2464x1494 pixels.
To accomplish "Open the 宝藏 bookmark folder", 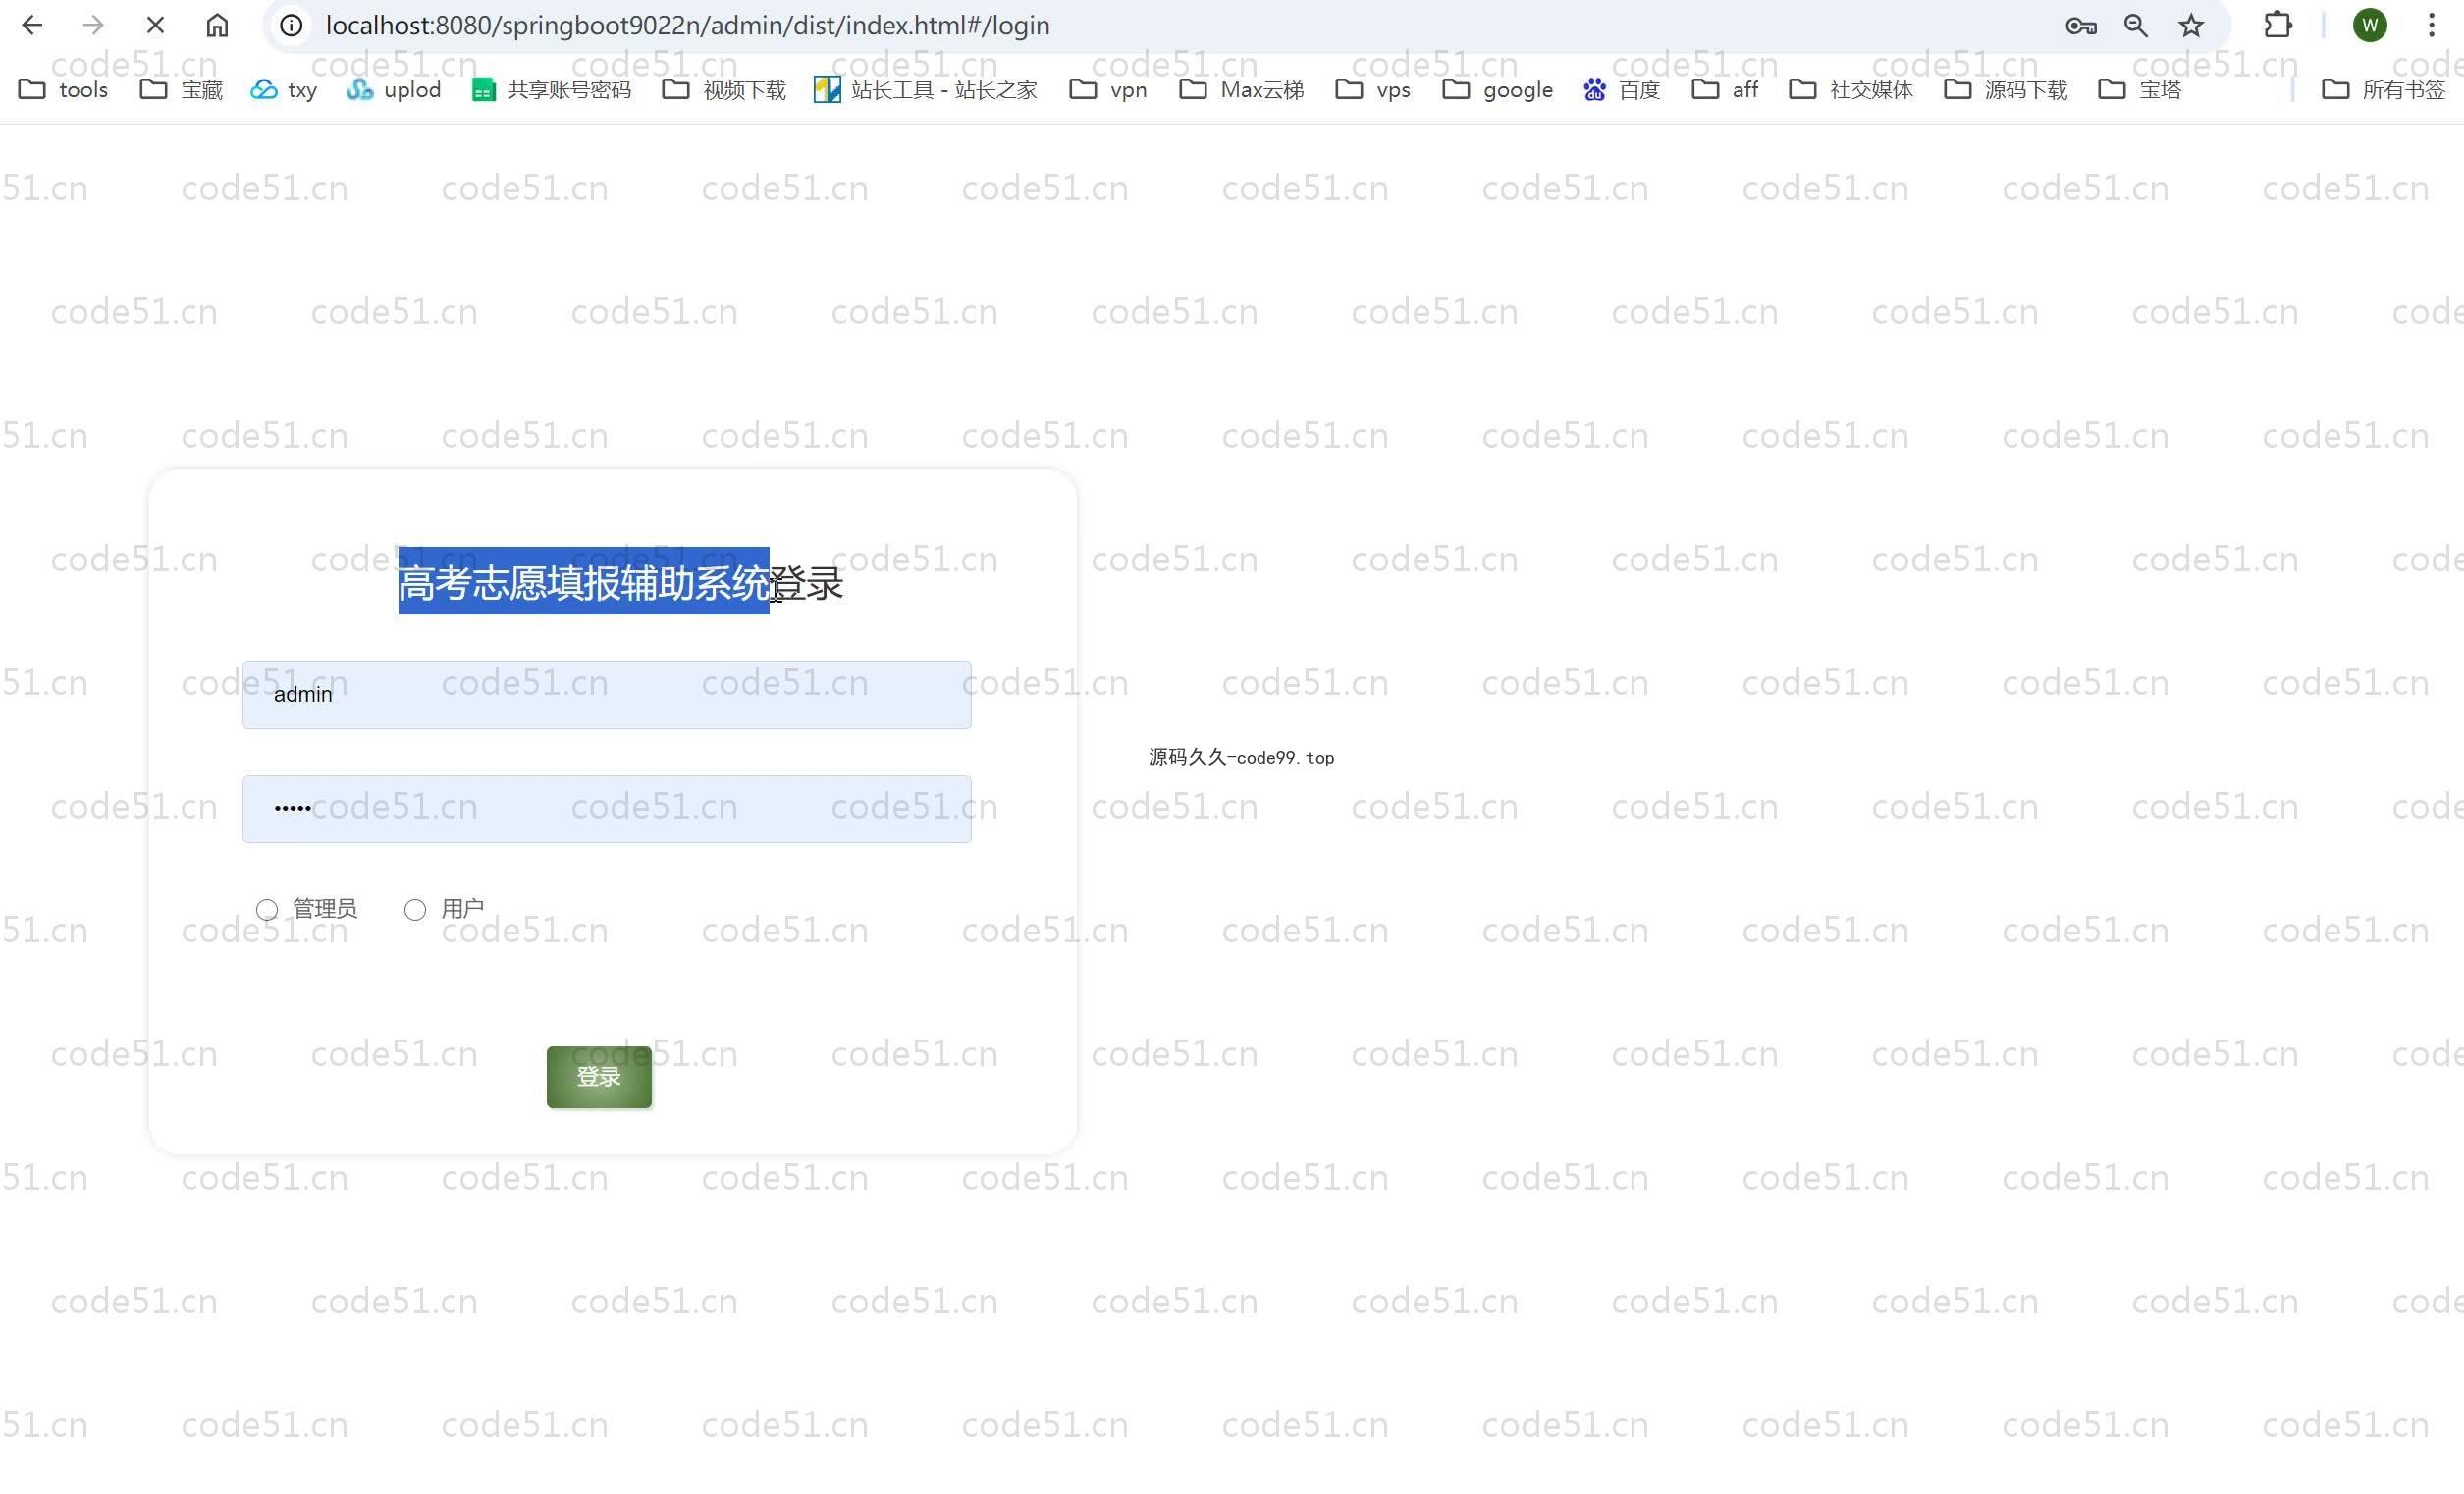I will pyautogui.click(x=181, y=90).
